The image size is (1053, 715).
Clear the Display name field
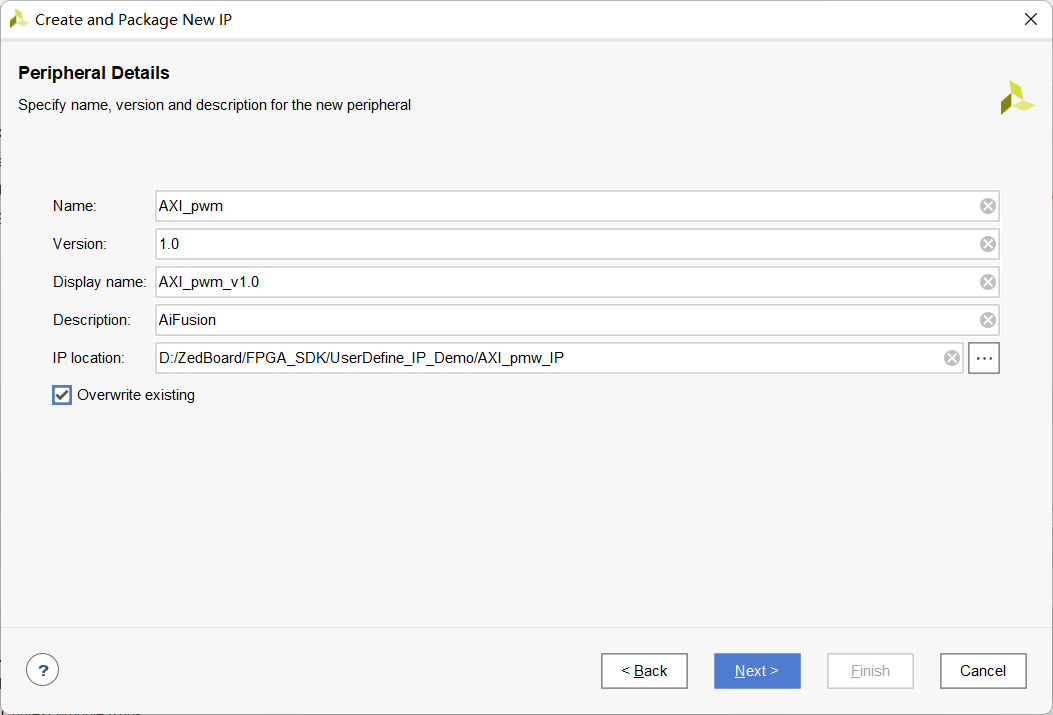(987, 282)
